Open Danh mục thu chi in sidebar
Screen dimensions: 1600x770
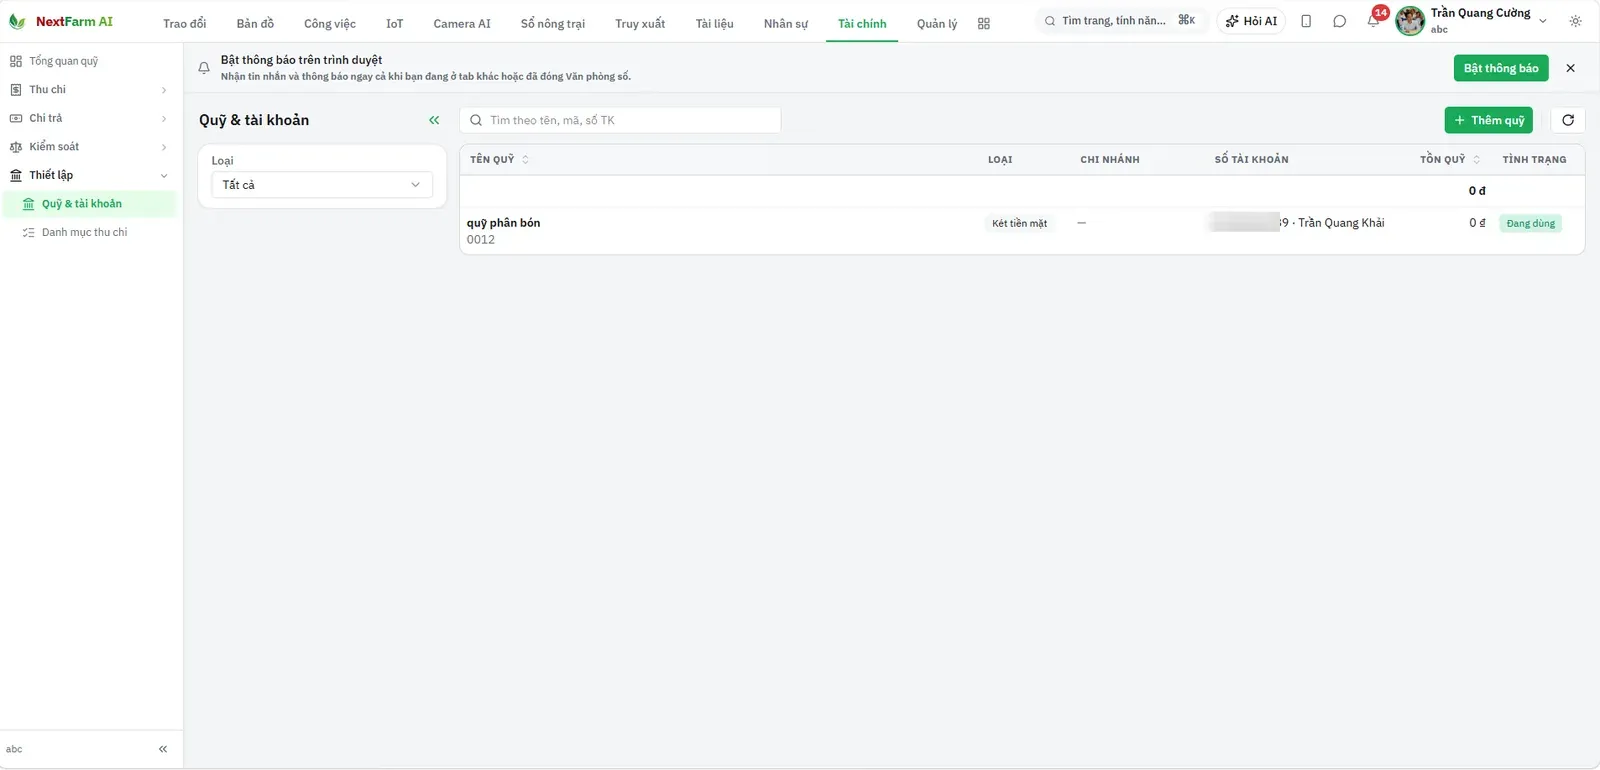[x=91, y=232]
